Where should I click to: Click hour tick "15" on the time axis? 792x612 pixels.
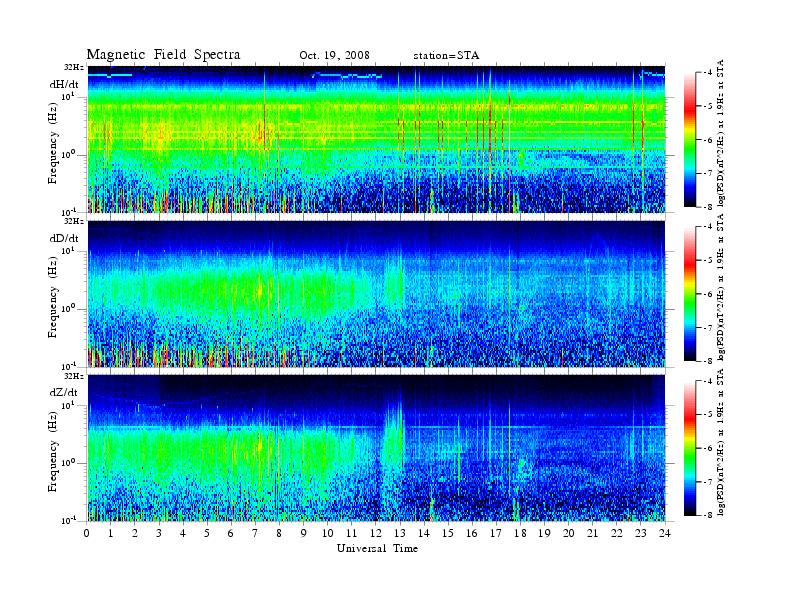(448, 533)
